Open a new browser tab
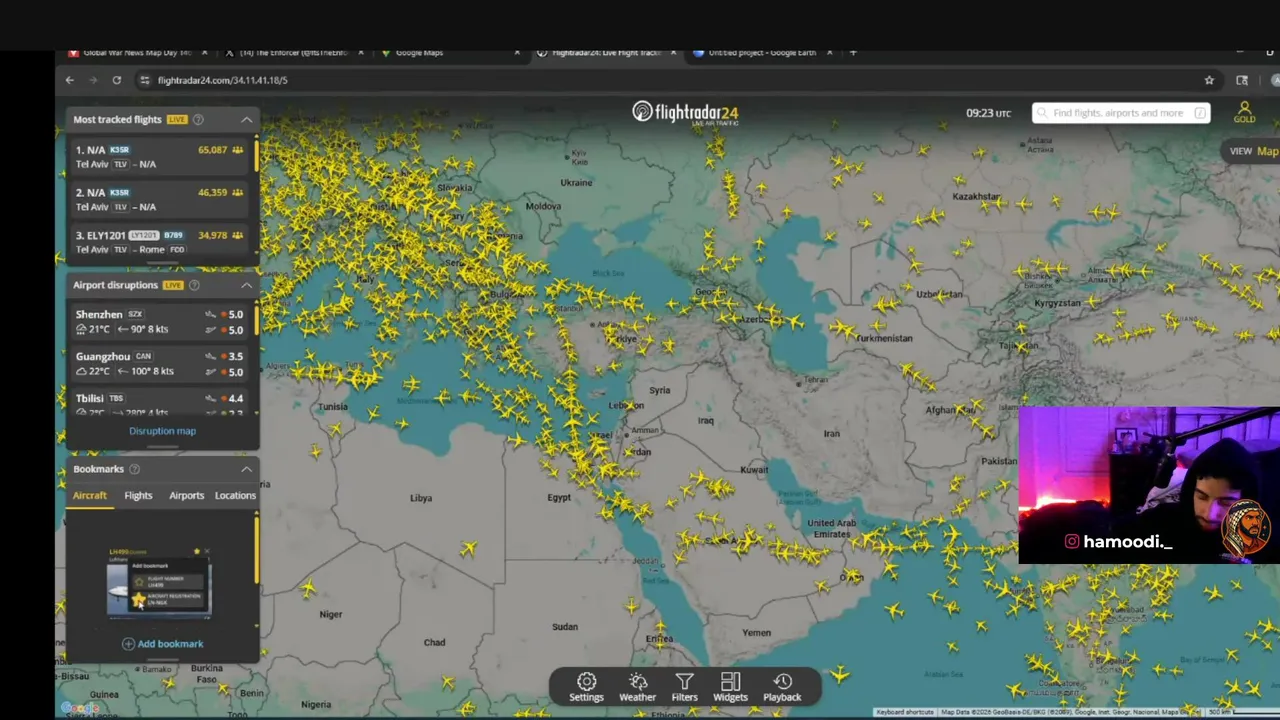The height and width of the screenshot is (720, 1280). pos(853,52)
